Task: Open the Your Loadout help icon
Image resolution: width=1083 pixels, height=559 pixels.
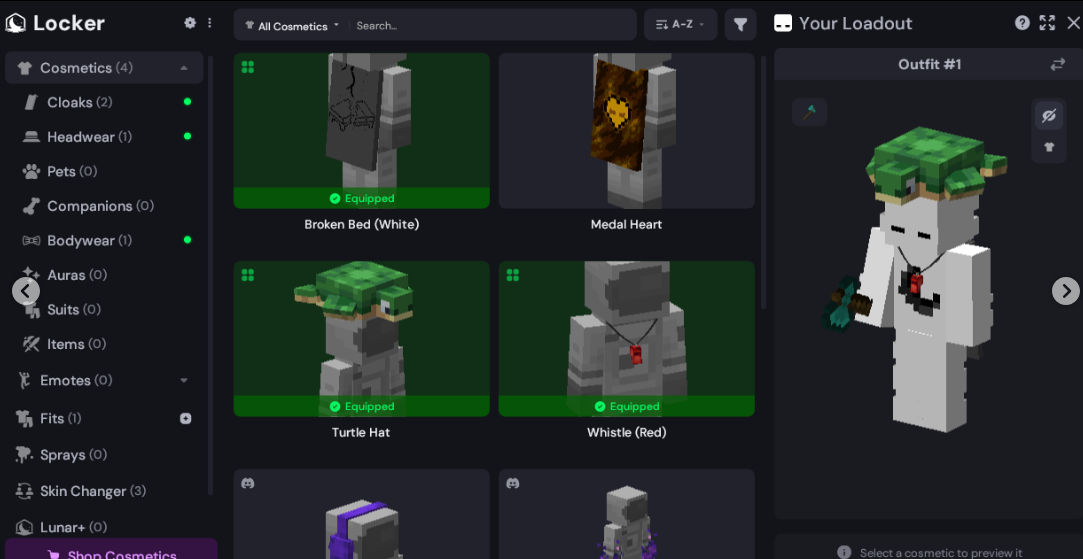Action: pos(1022,23)
